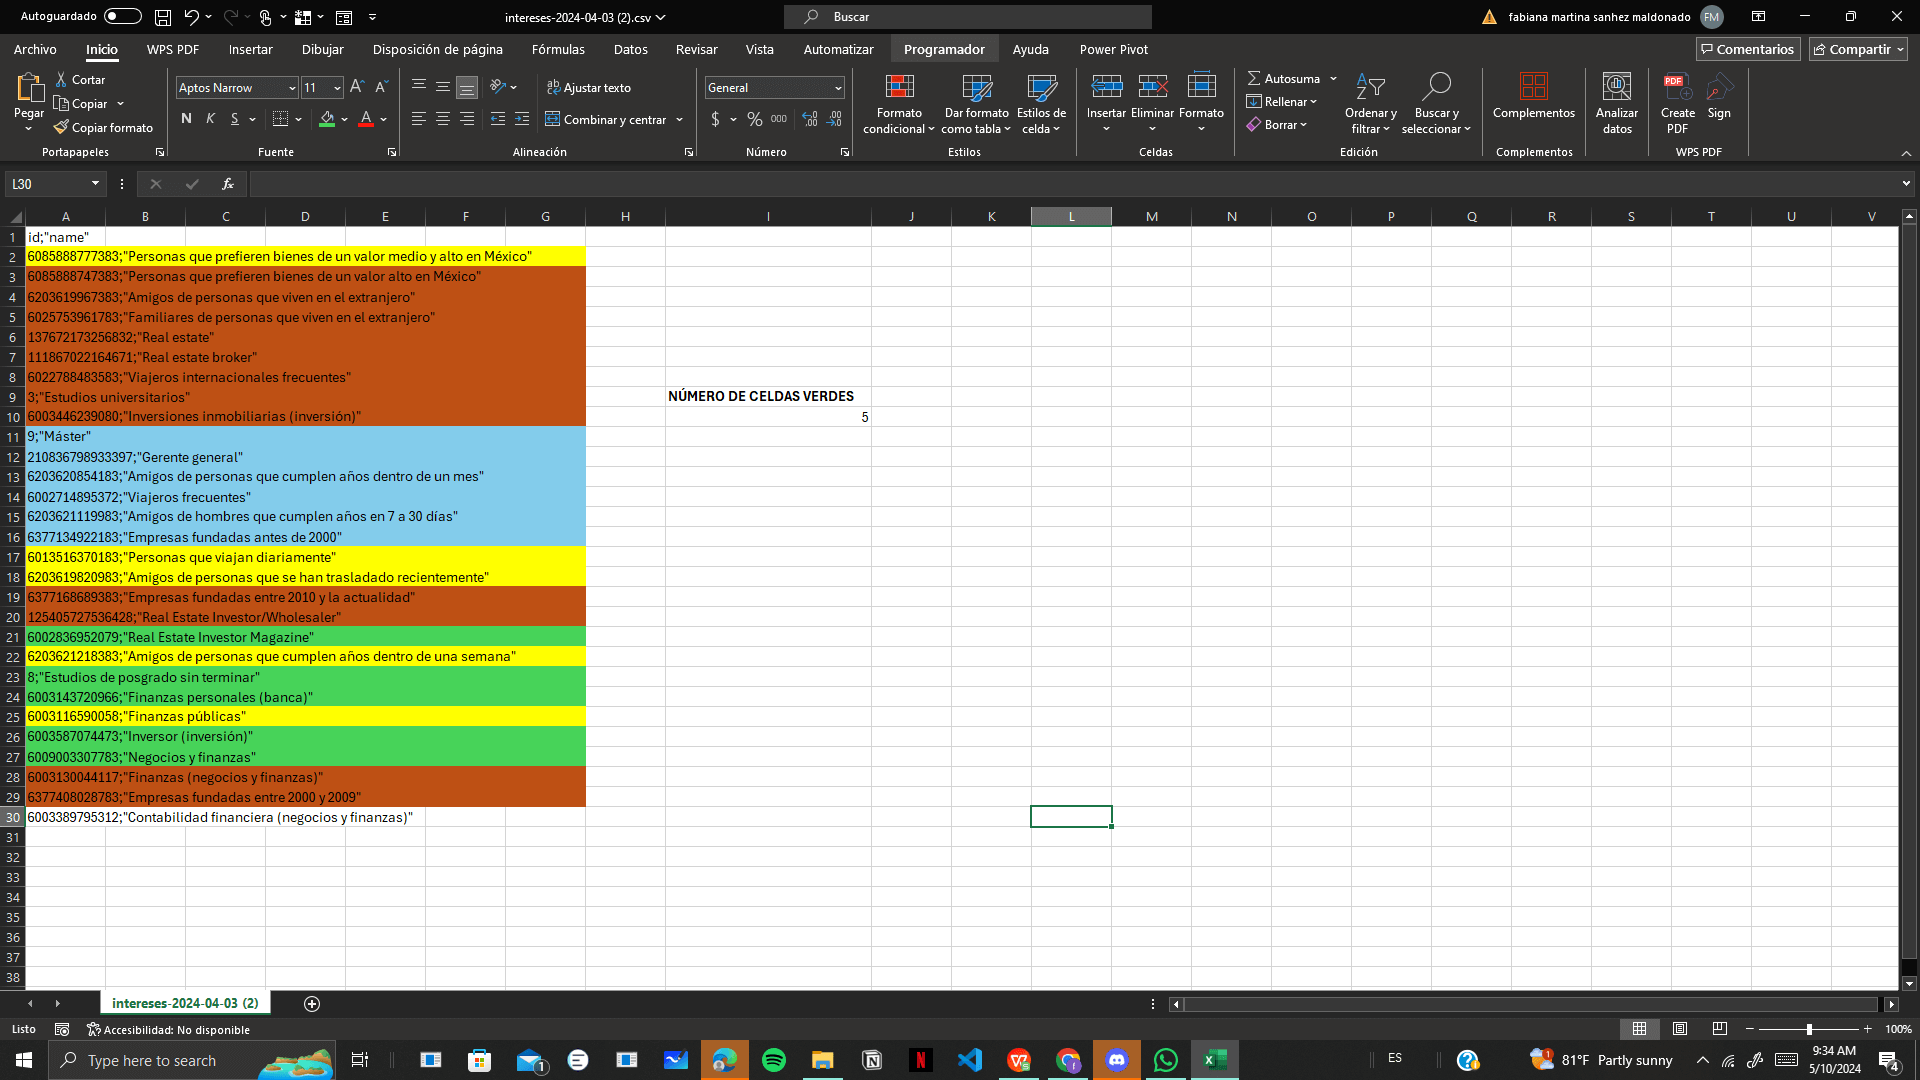Click the percent style icon
Screen dimensions: 1920x1080
pyautogui.click(x=754, y=120)
